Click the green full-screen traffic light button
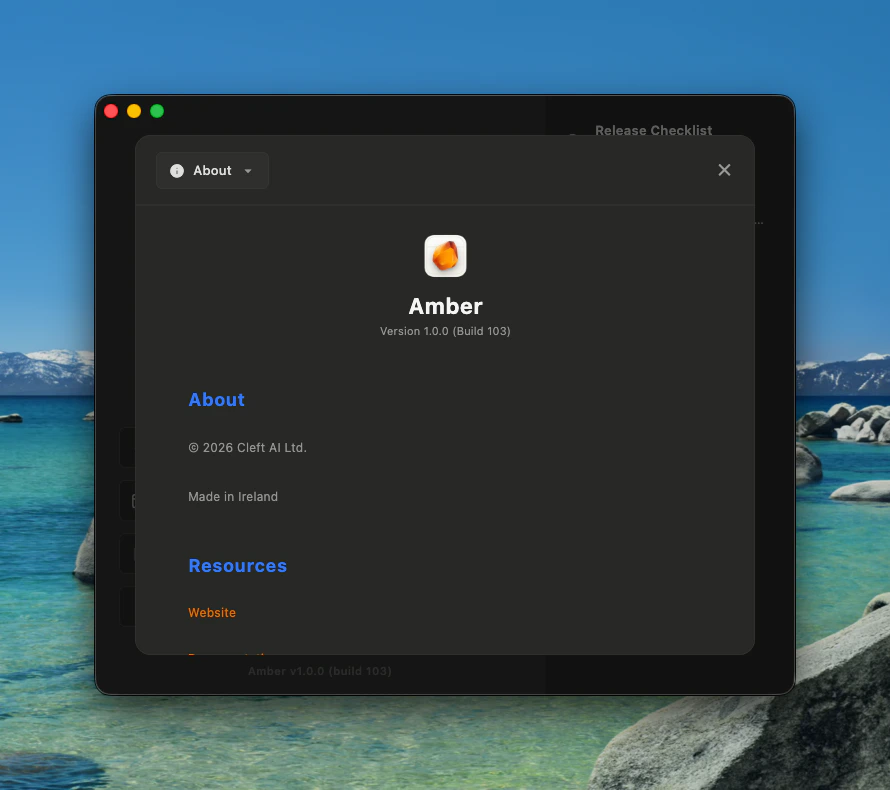890x790 pixels. (x=156, y=111)
